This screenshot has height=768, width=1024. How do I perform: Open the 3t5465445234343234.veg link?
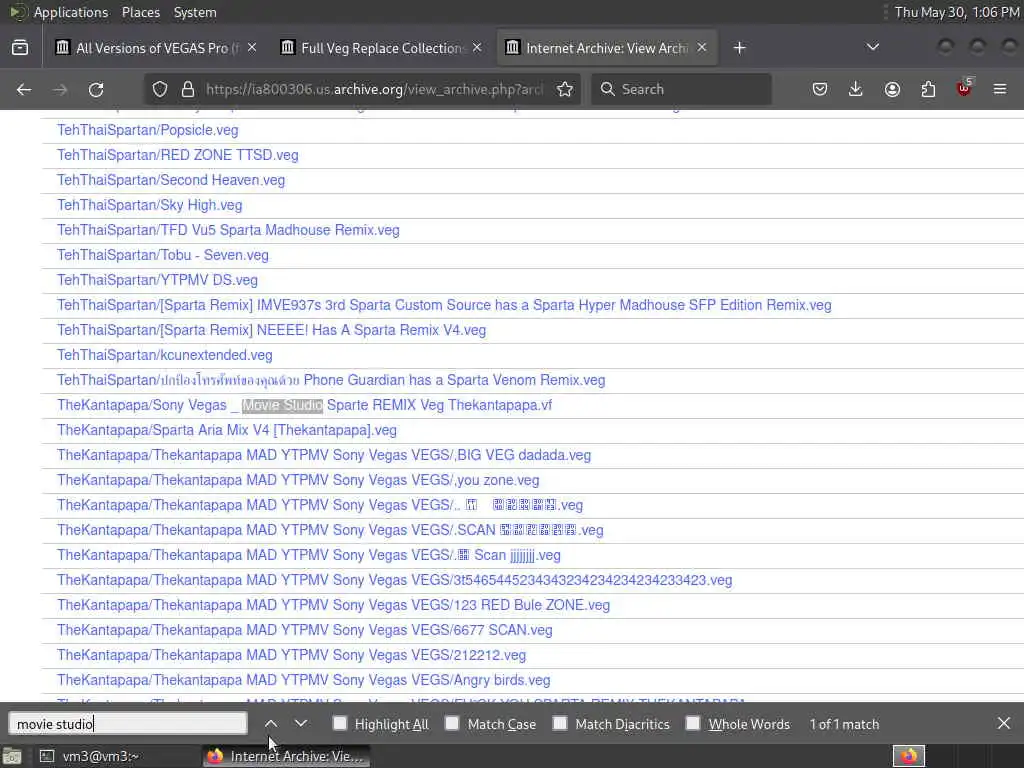(394, 580)
